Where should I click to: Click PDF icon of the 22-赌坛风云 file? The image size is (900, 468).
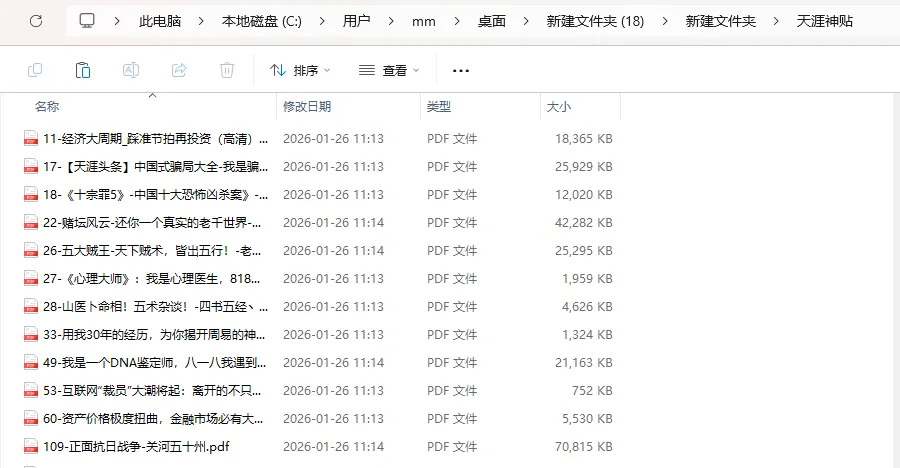click(x=30, y=222)
